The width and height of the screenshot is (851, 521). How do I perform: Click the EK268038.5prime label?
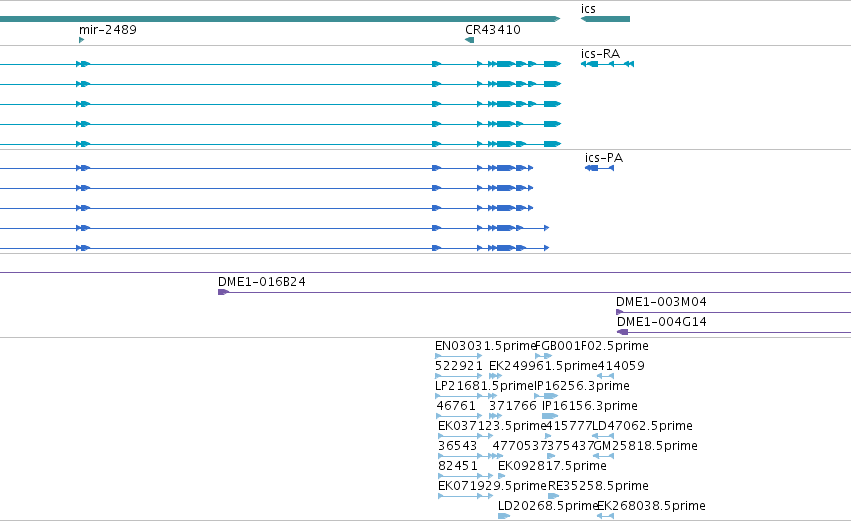(x=651, y=506)
